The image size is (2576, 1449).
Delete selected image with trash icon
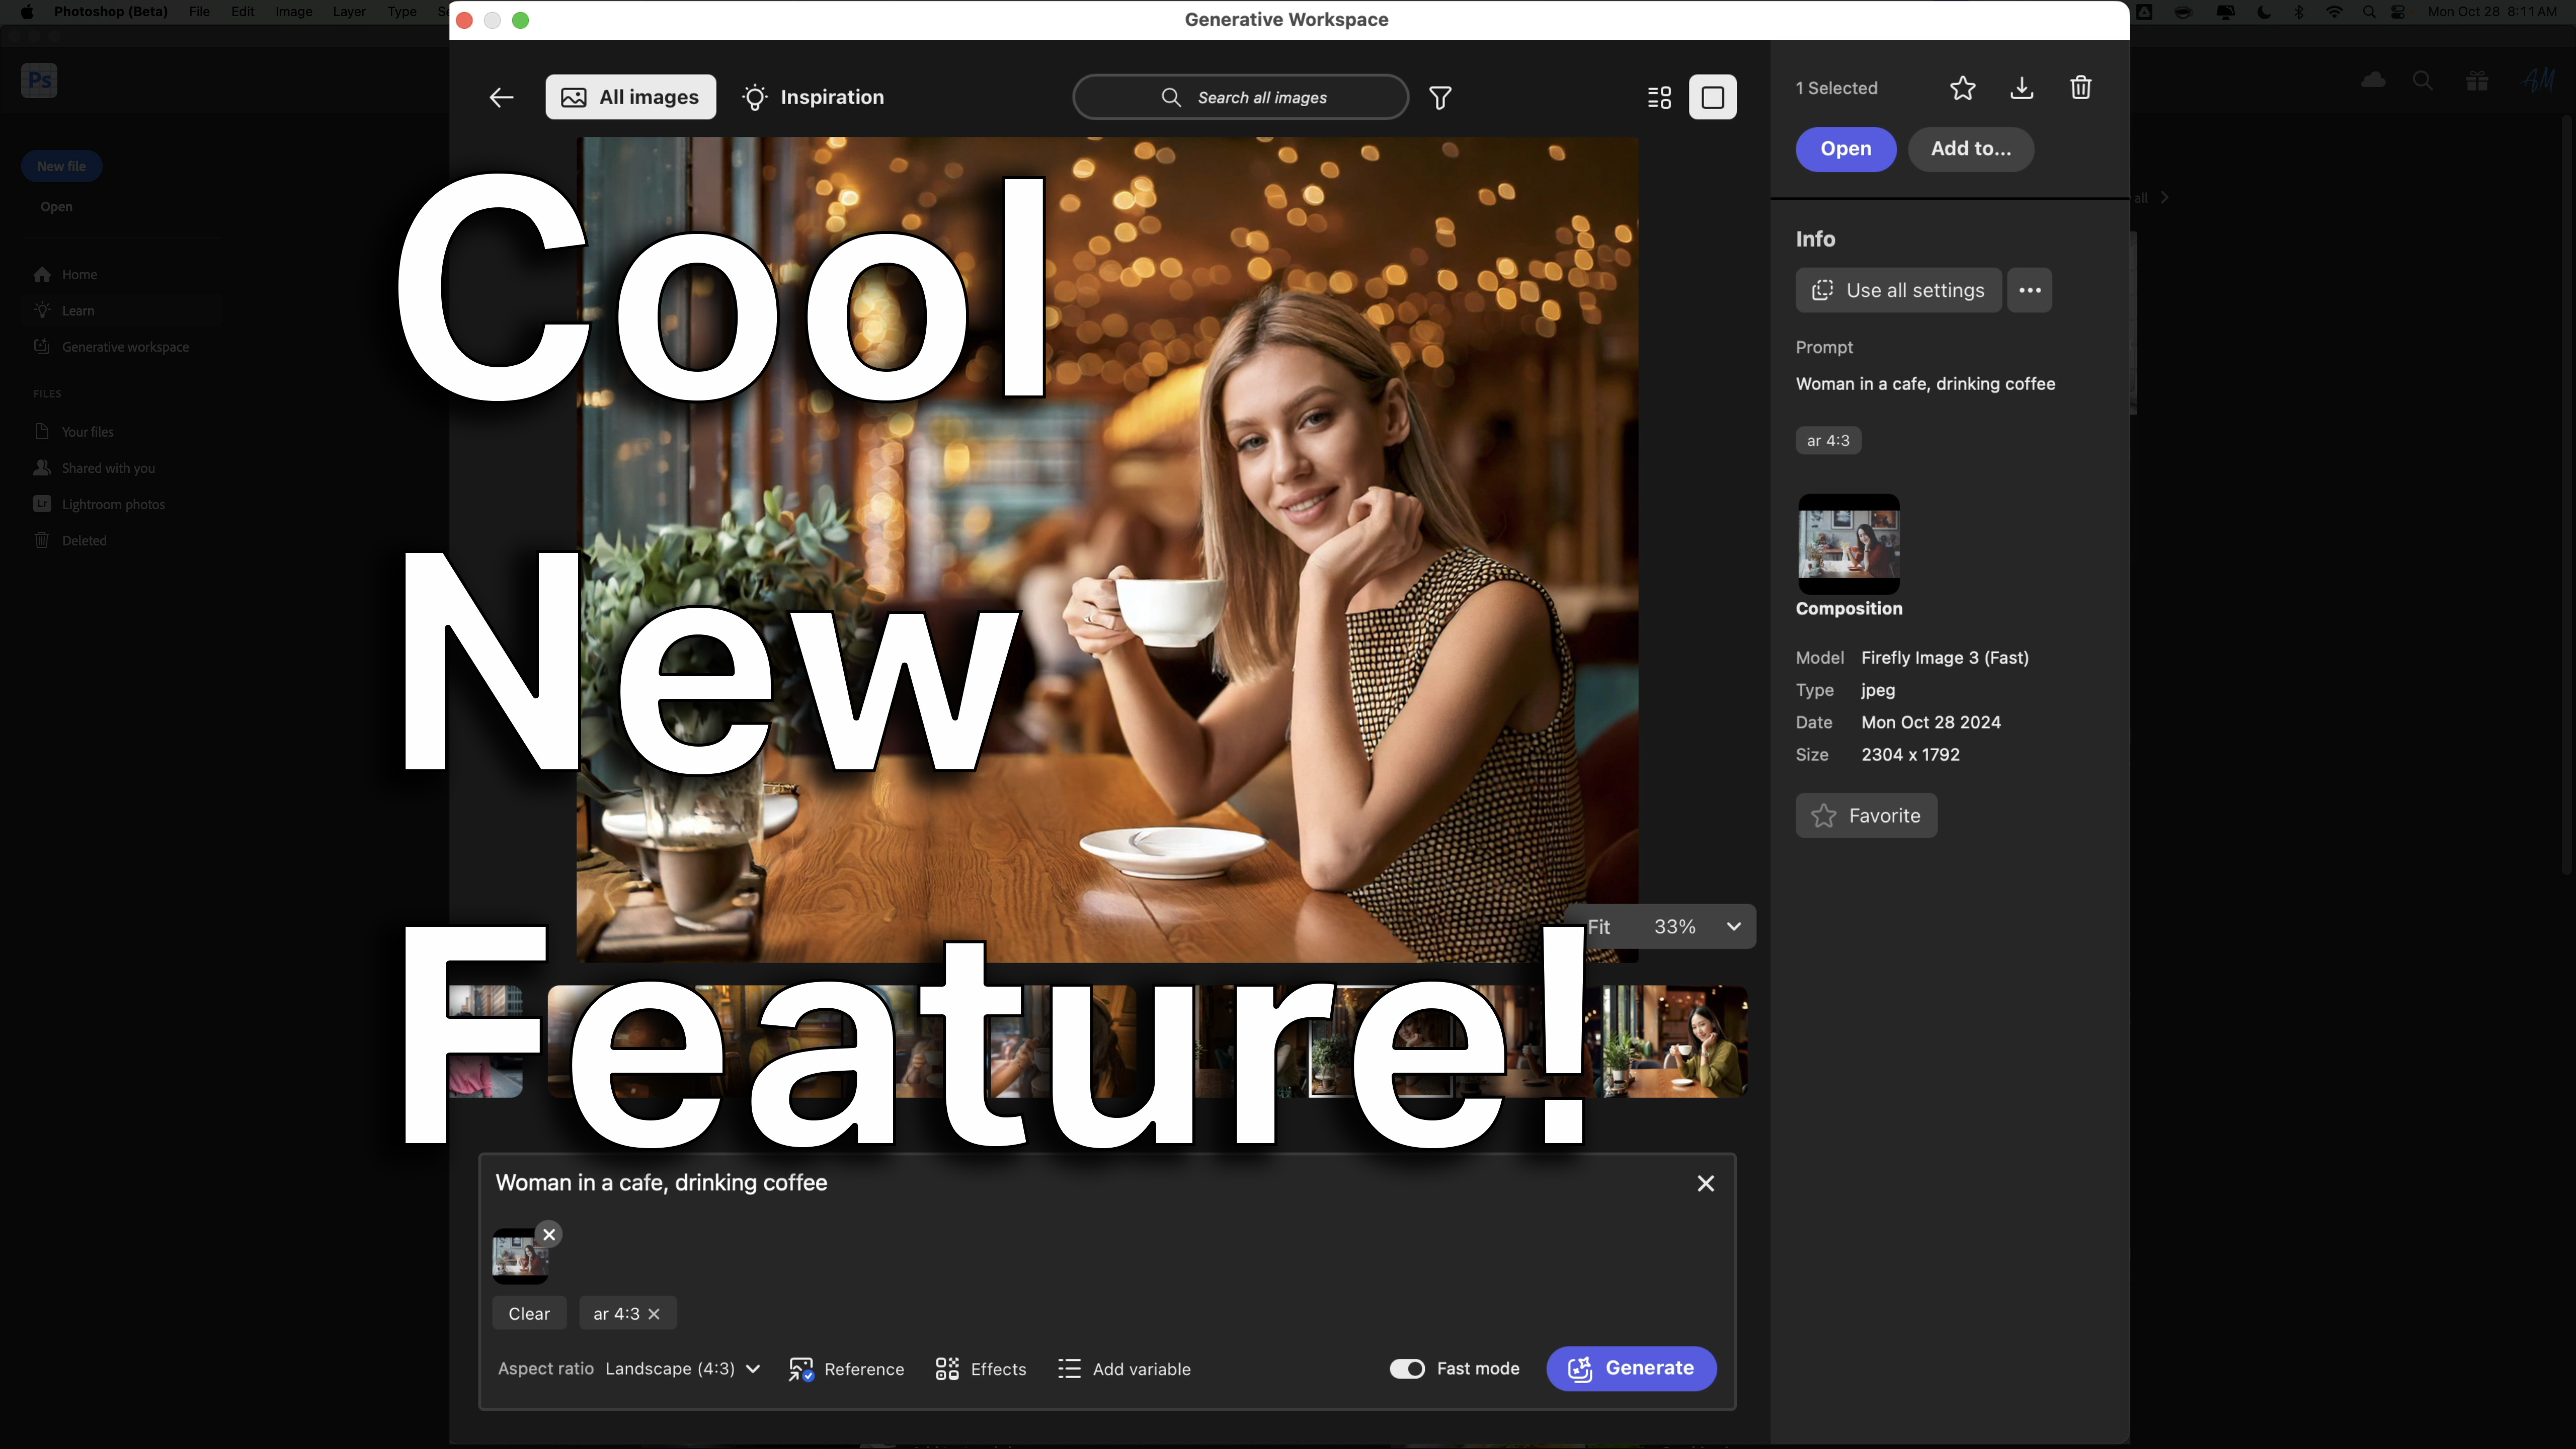[2080, 88]
